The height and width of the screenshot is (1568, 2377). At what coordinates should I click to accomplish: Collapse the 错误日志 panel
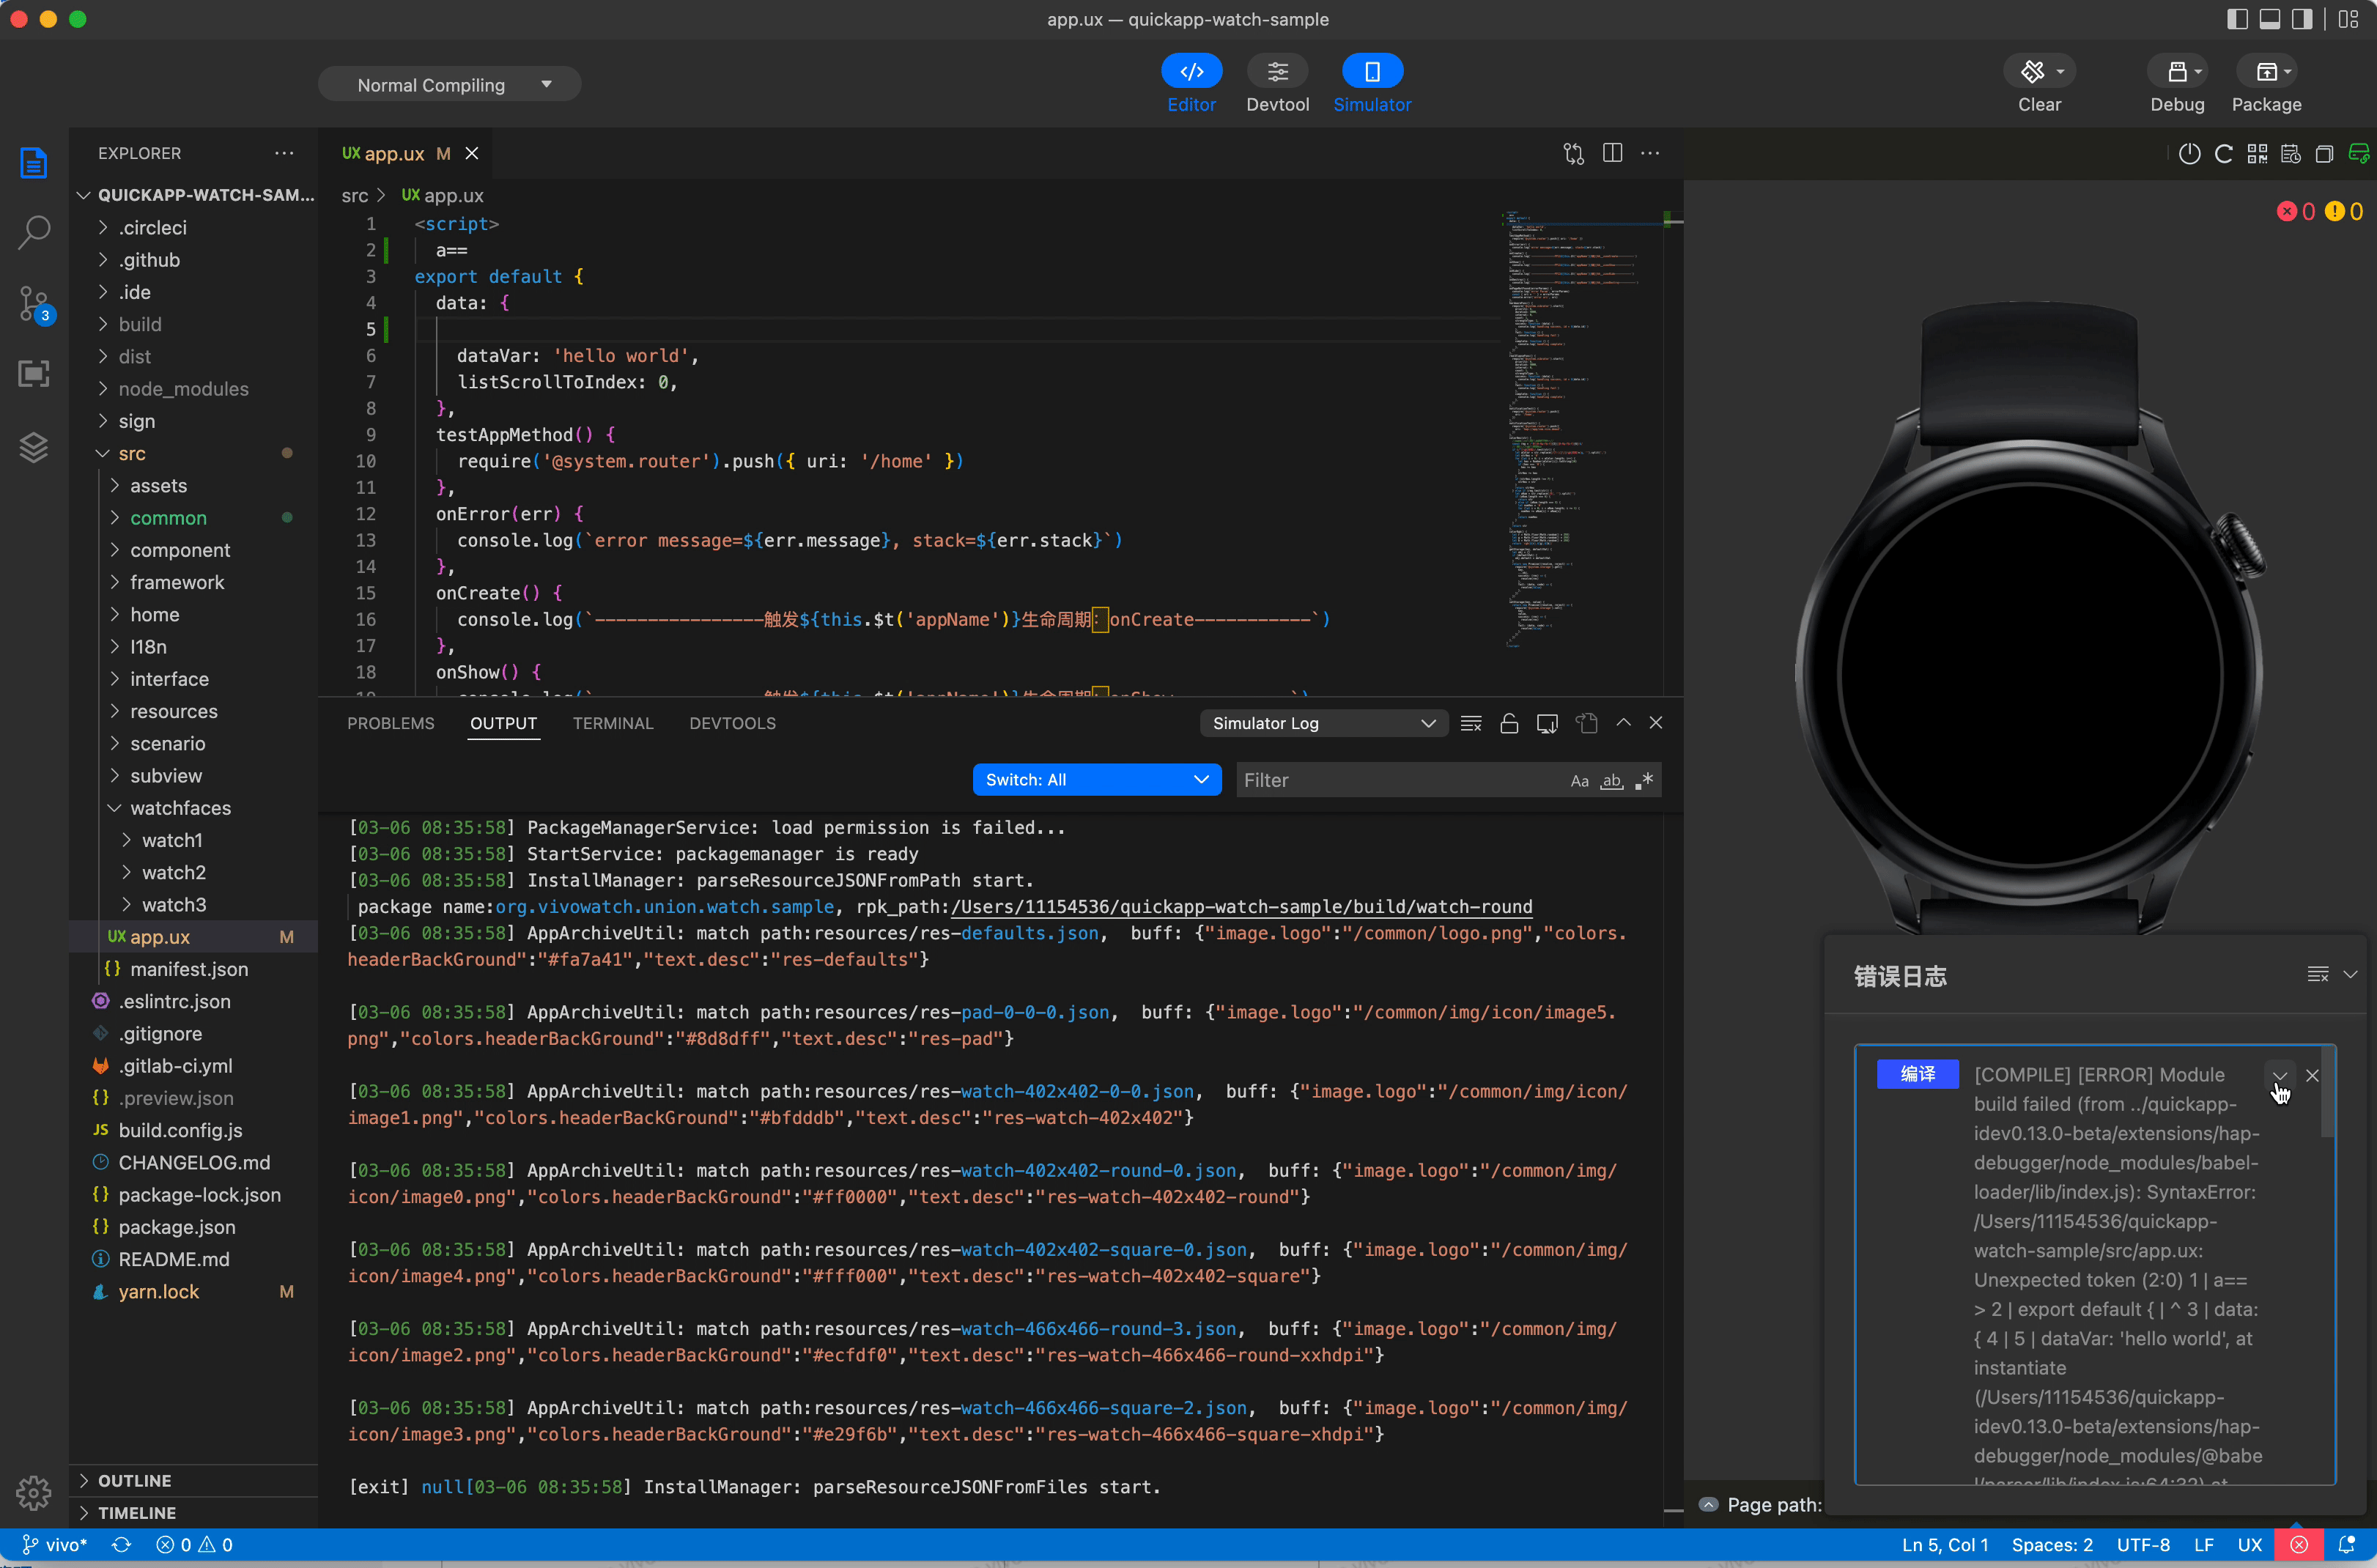click(2350, 975)
